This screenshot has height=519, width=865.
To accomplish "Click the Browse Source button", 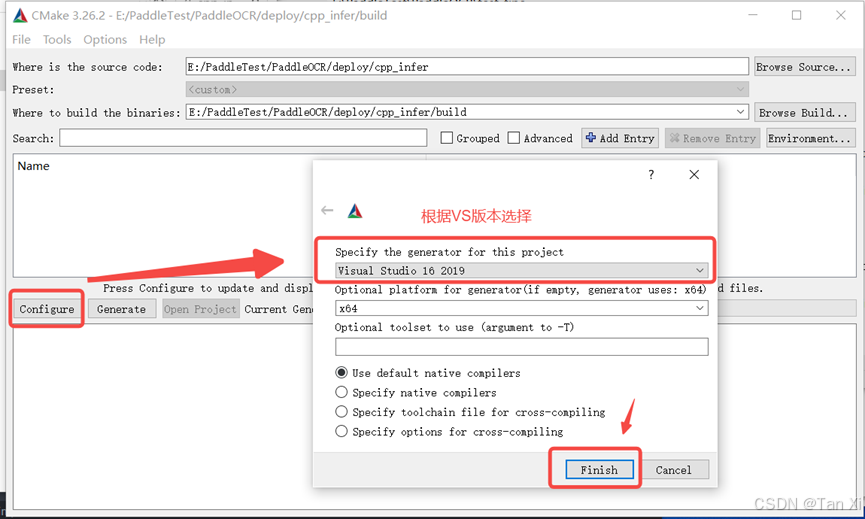I will 804,67.
